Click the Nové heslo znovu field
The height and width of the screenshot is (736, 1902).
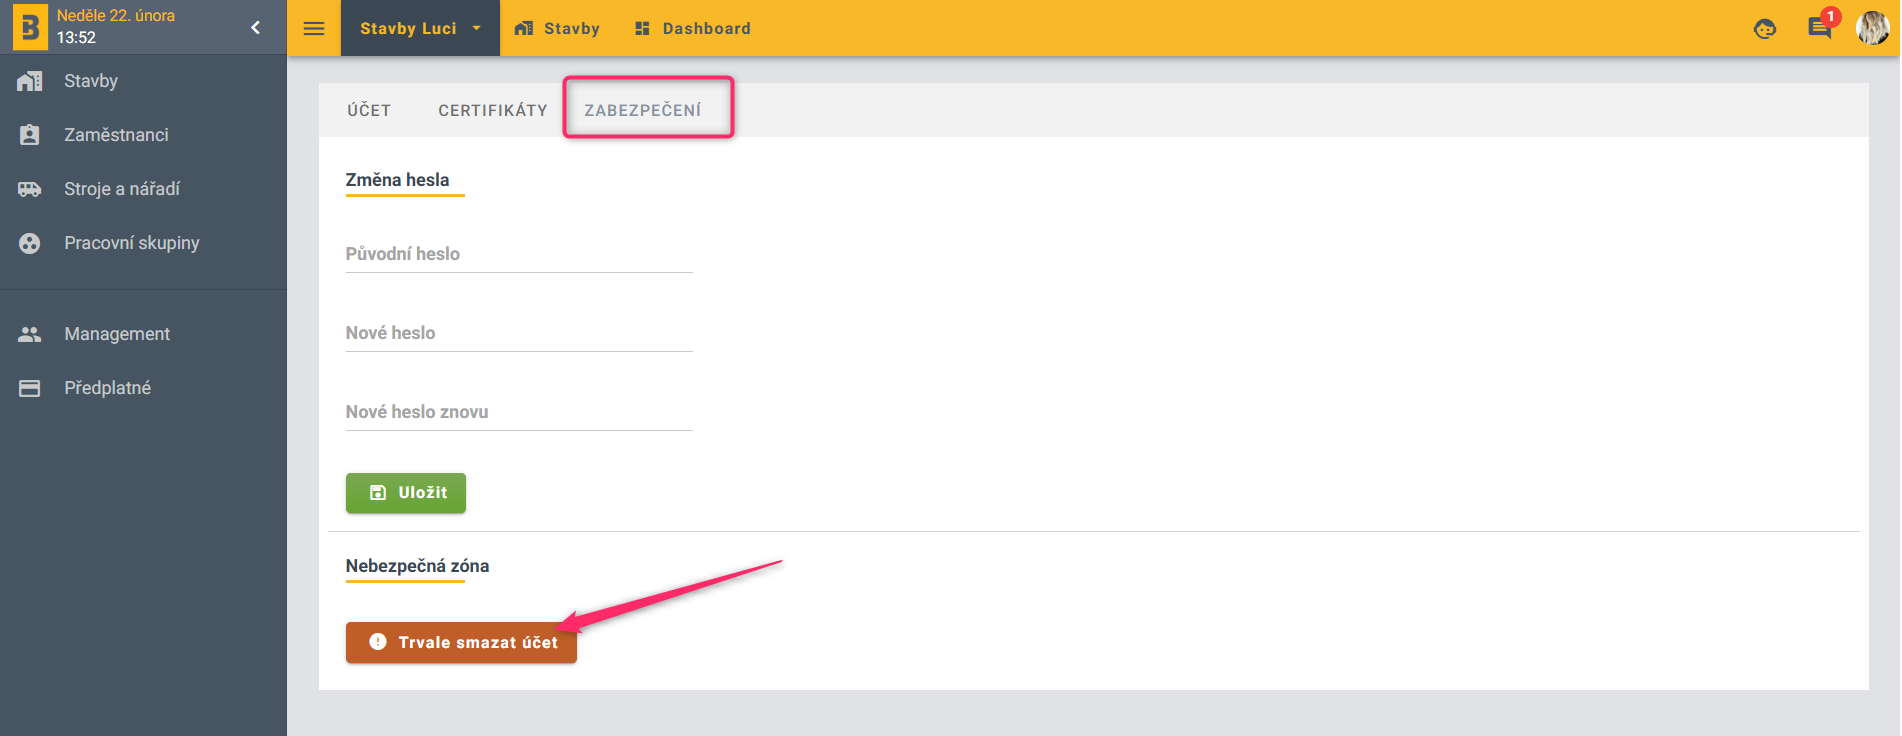518,413
